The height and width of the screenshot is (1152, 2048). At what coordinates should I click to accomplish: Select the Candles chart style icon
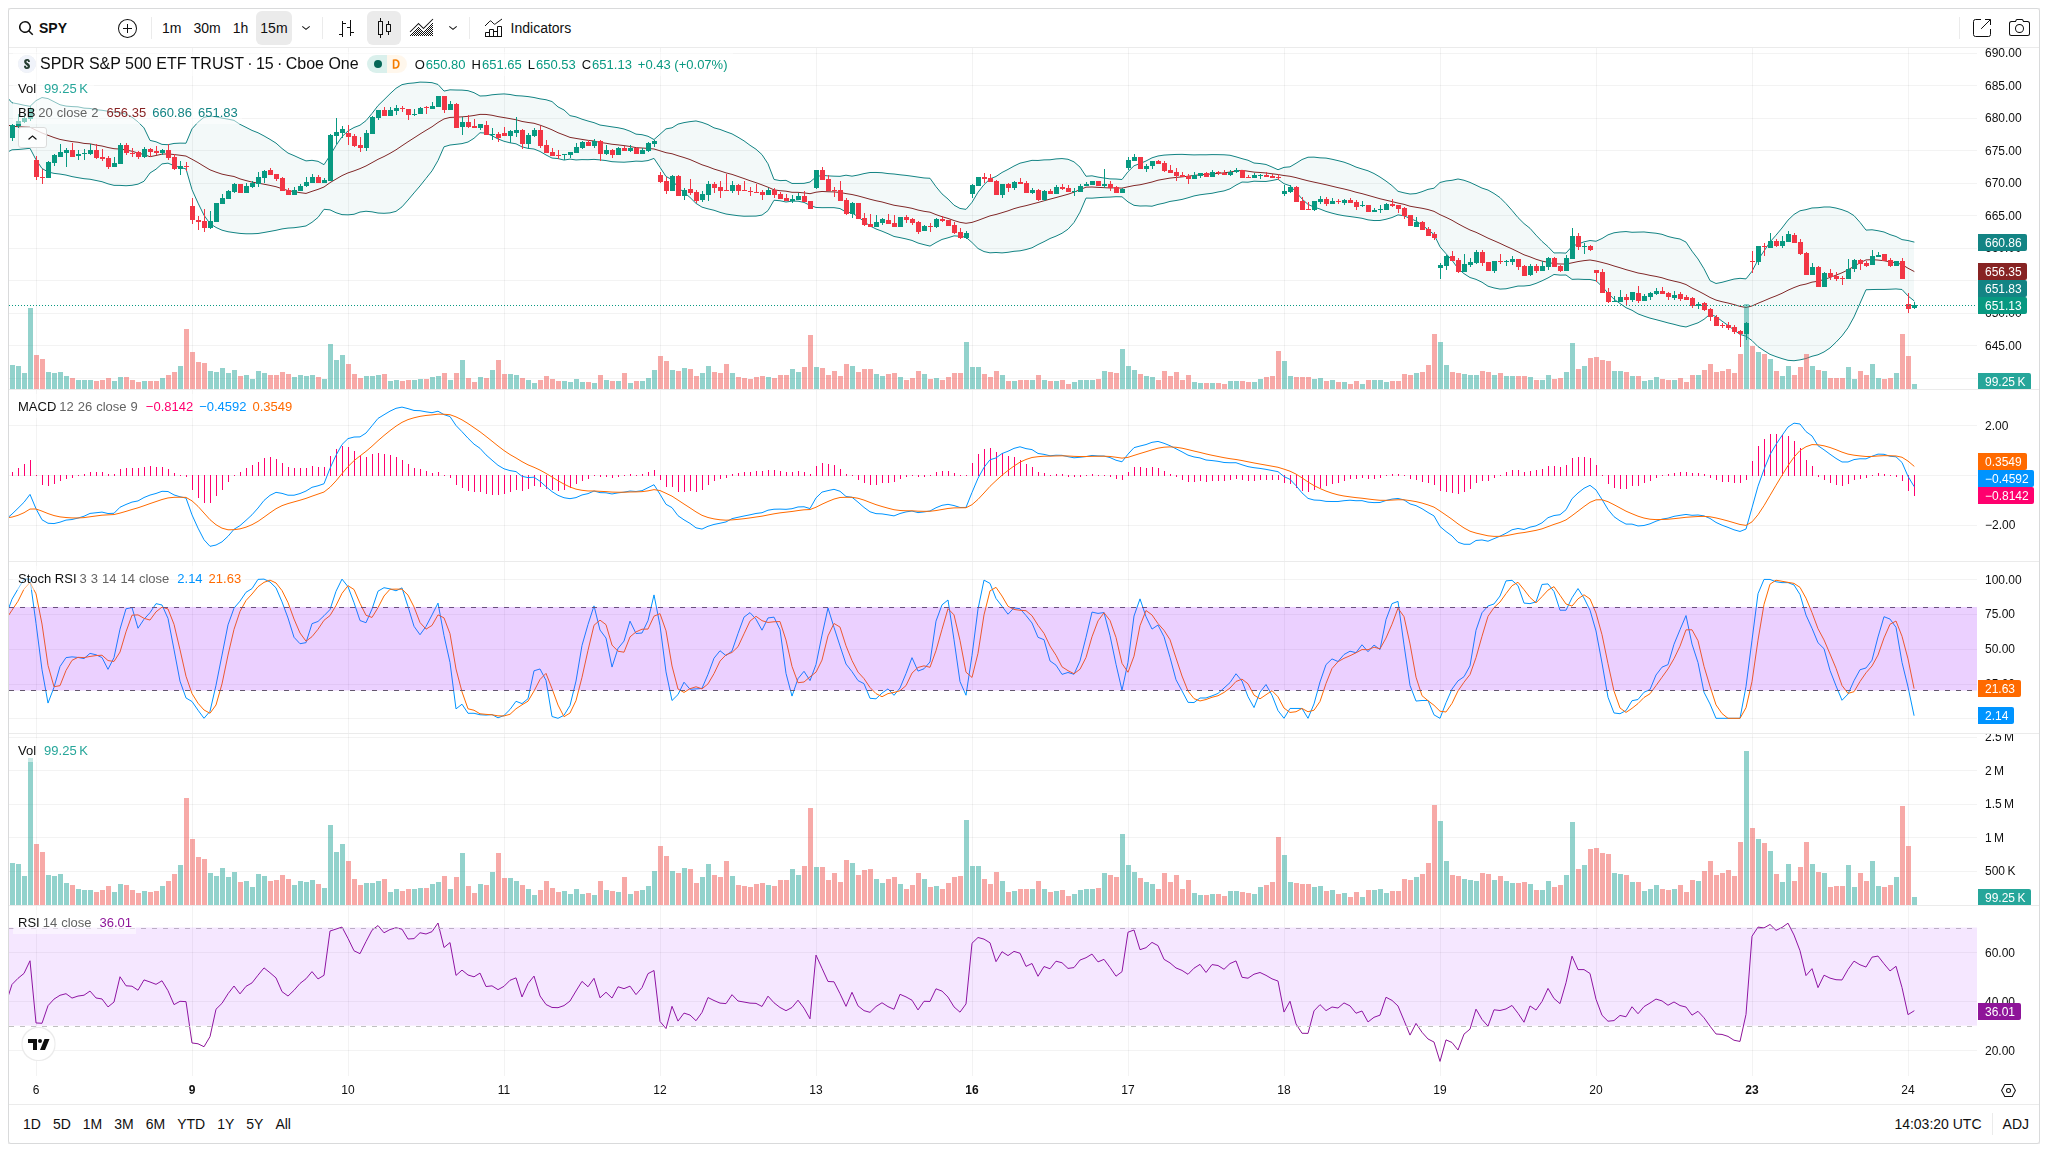coord(384,28)
